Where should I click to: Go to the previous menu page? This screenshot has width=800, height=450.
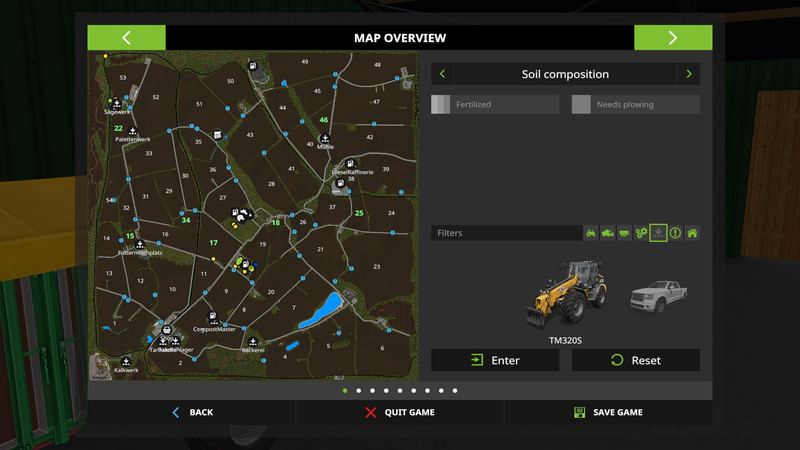pos(127,38)
